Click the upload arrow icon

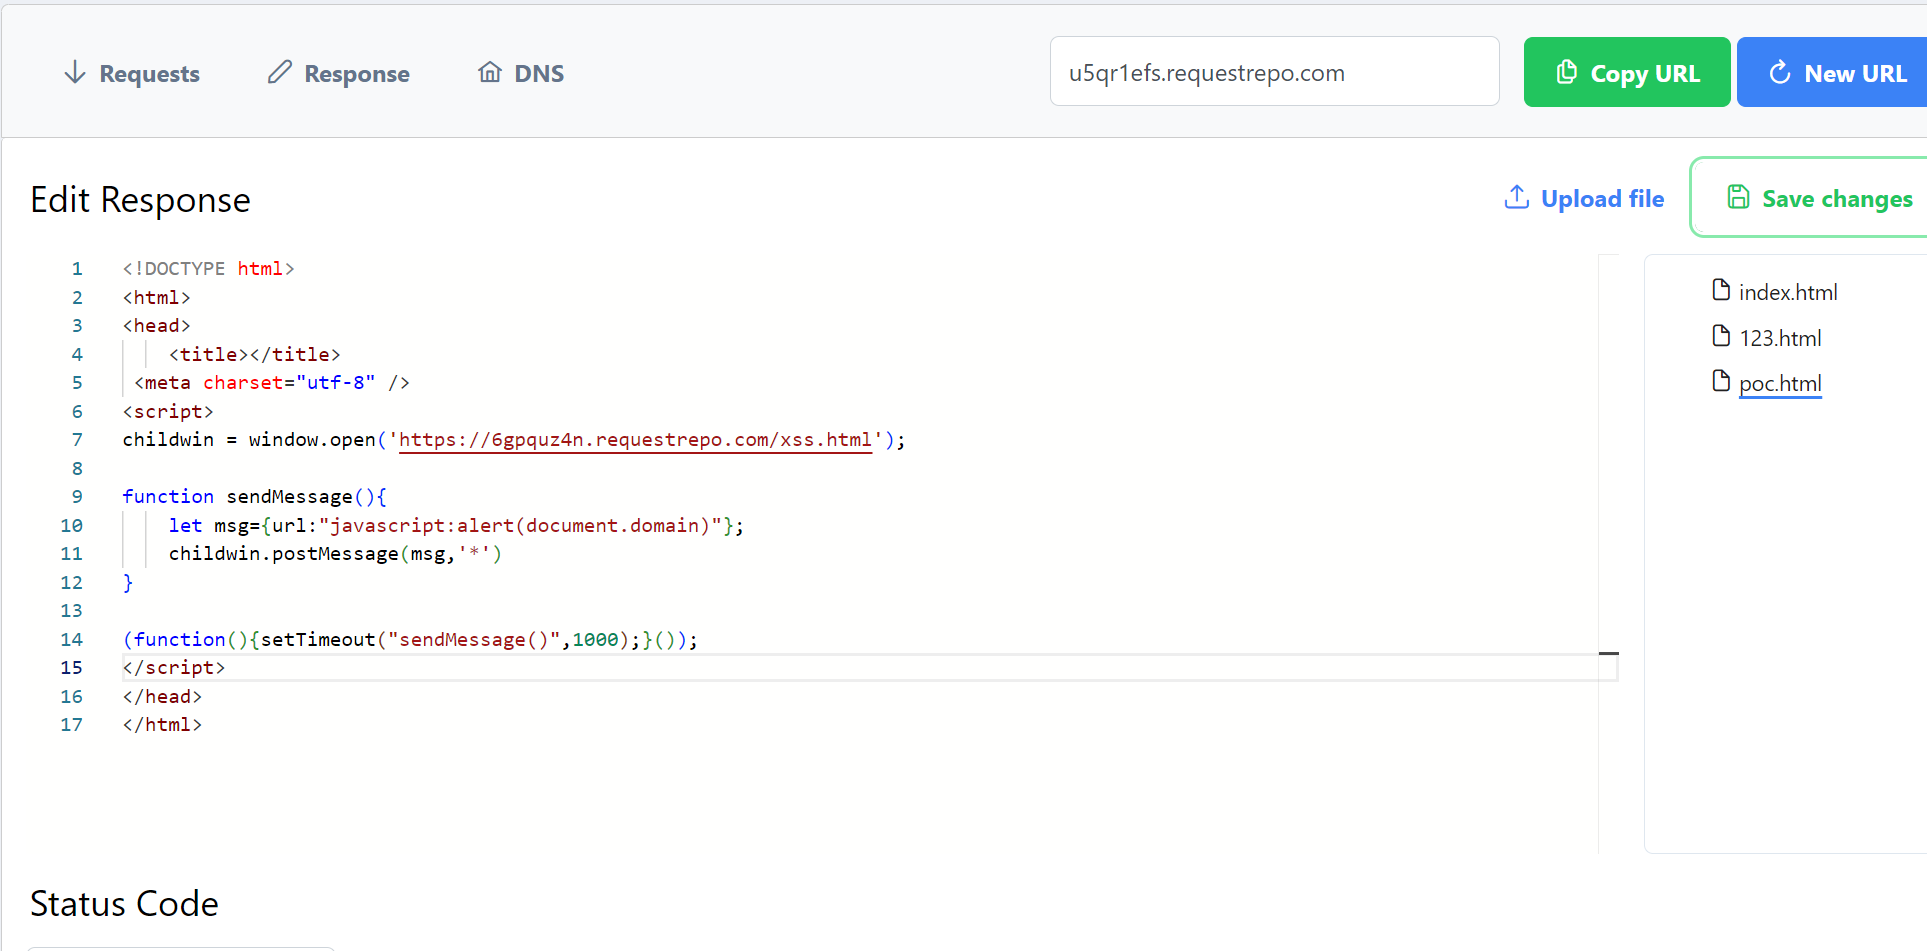[x=1517, y=197]
